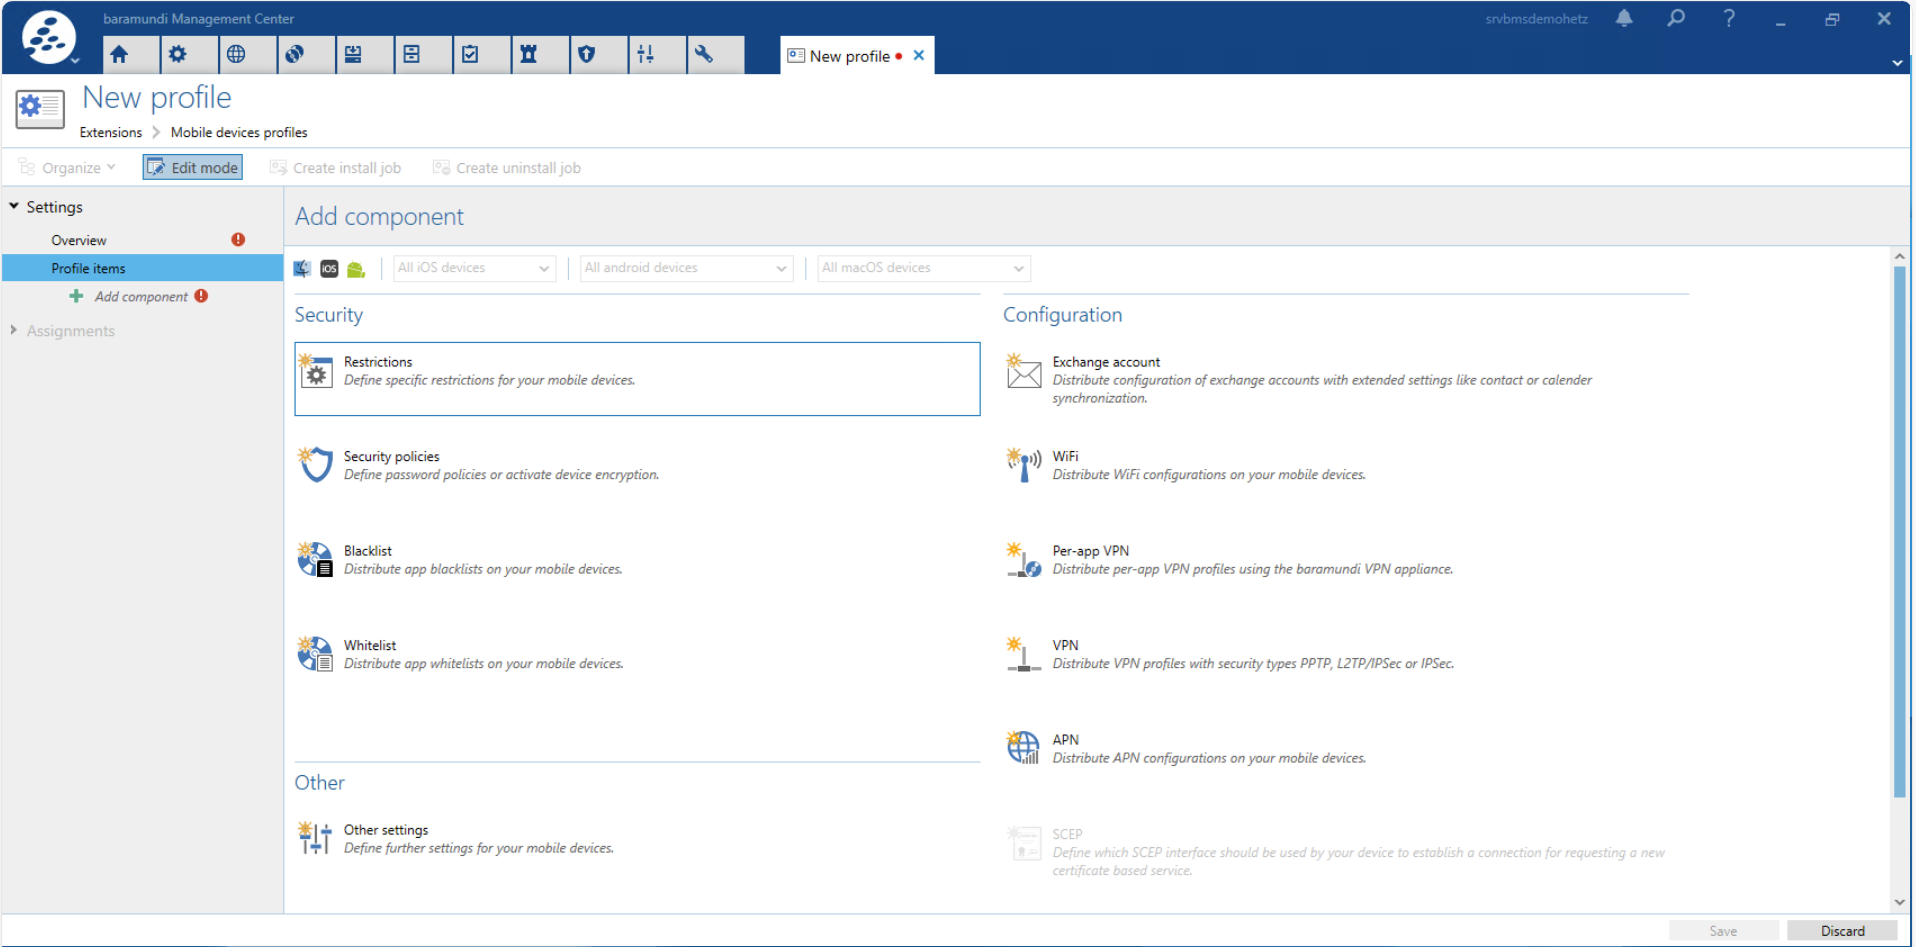The width and height of the screenshot is (1916, 947).
Task: Click the notification bell icon
Action: pyautogui.click(x=1624, y=19)
